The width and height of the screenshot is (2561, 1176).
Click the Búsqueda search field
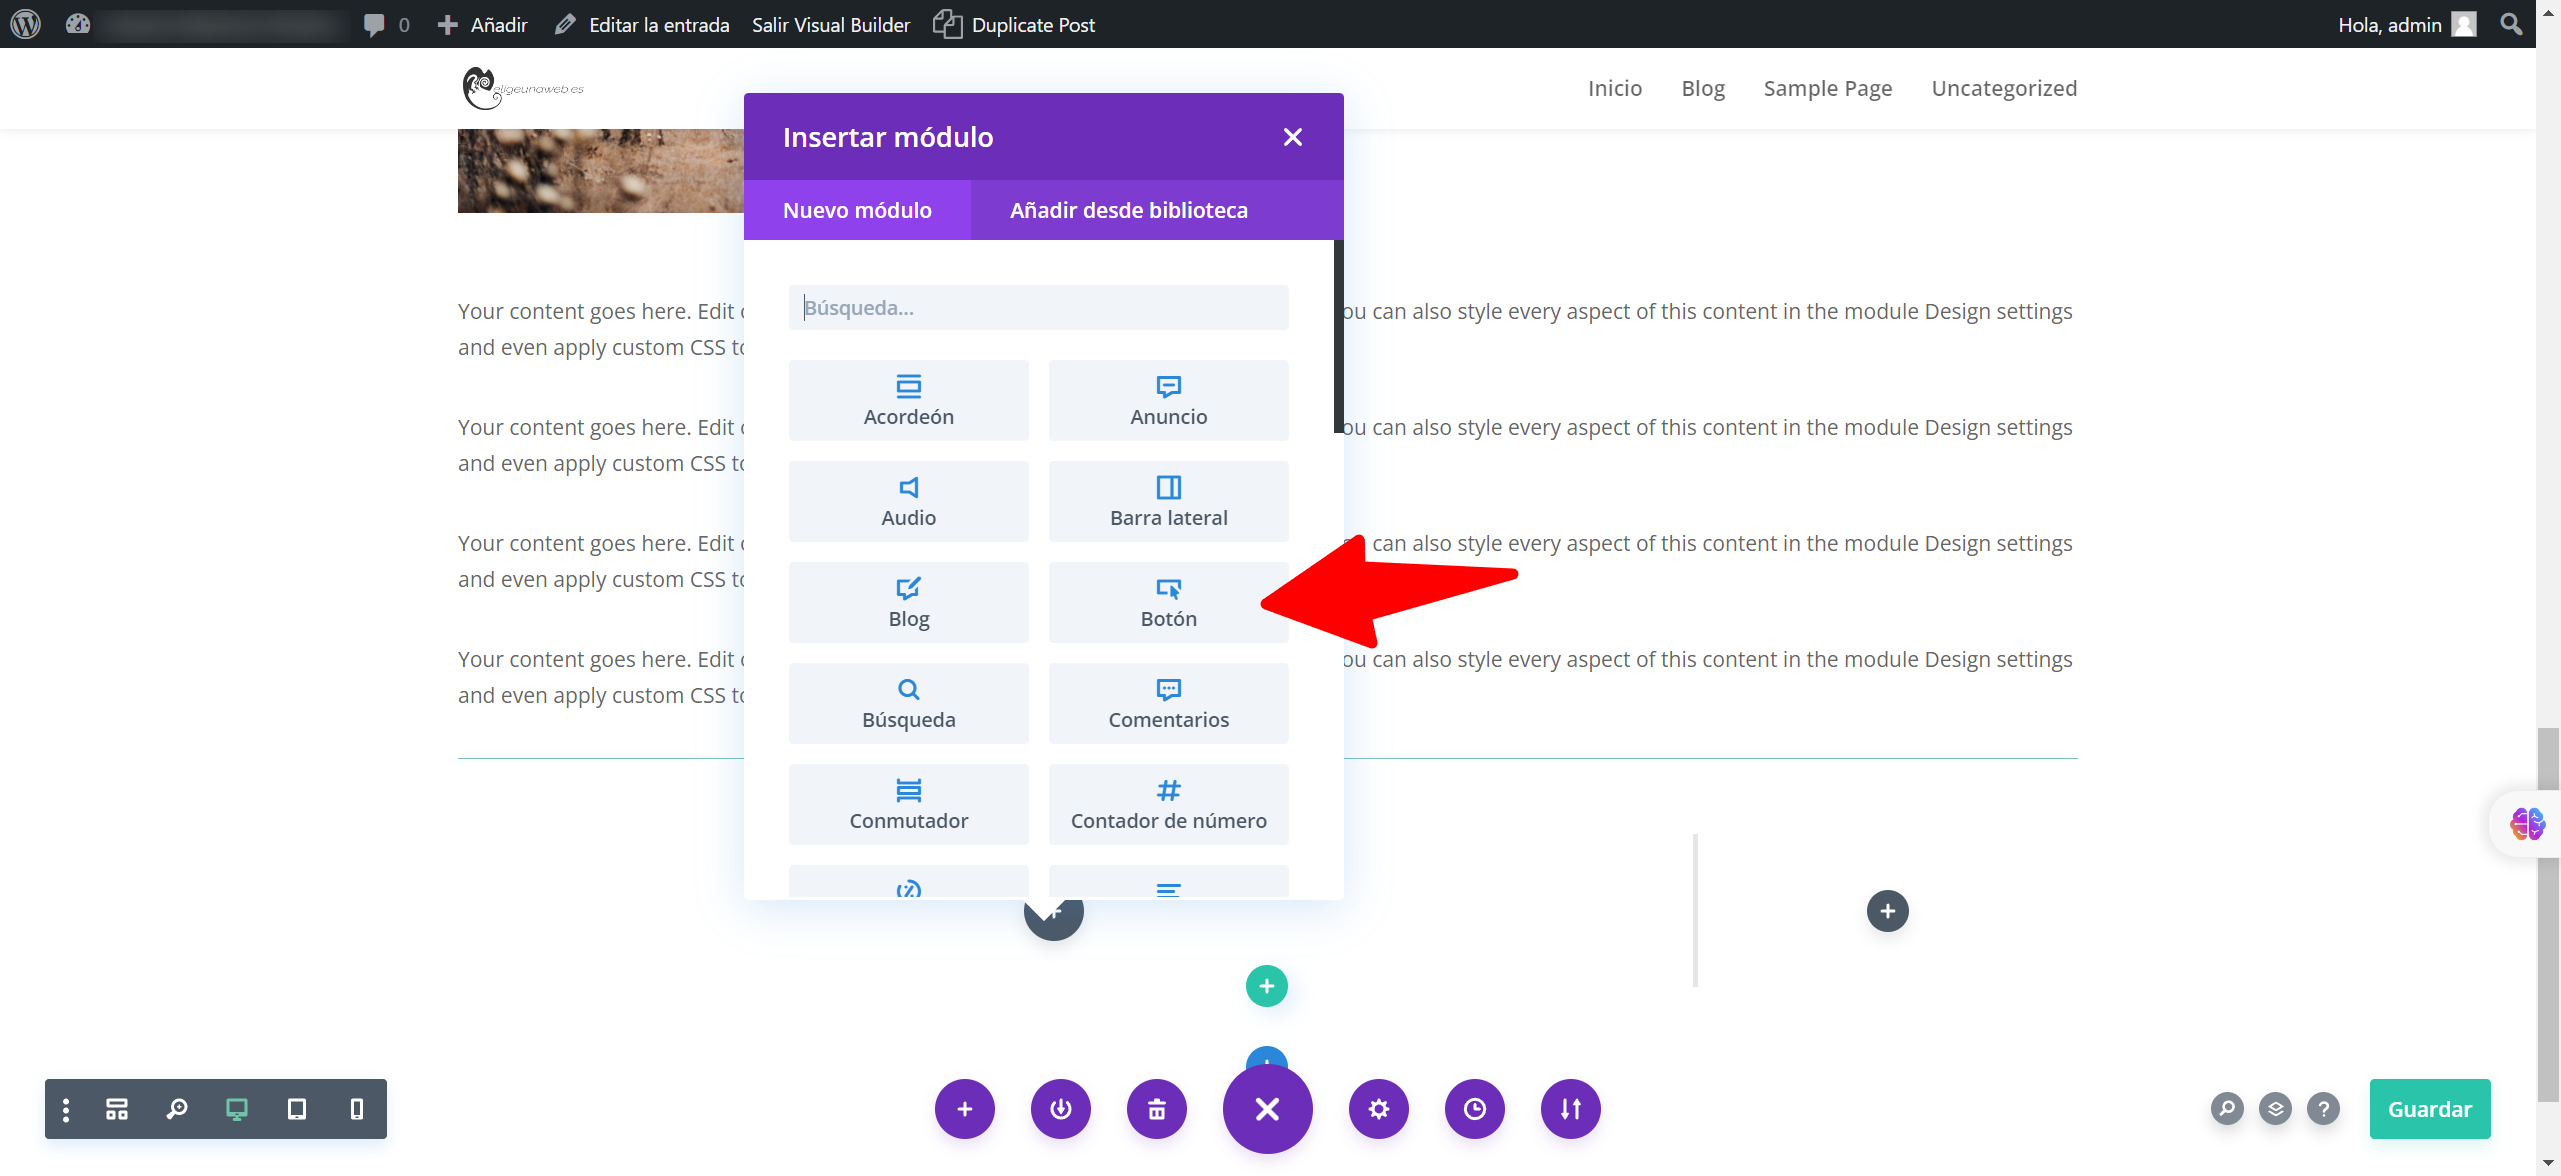point(1037,307)
